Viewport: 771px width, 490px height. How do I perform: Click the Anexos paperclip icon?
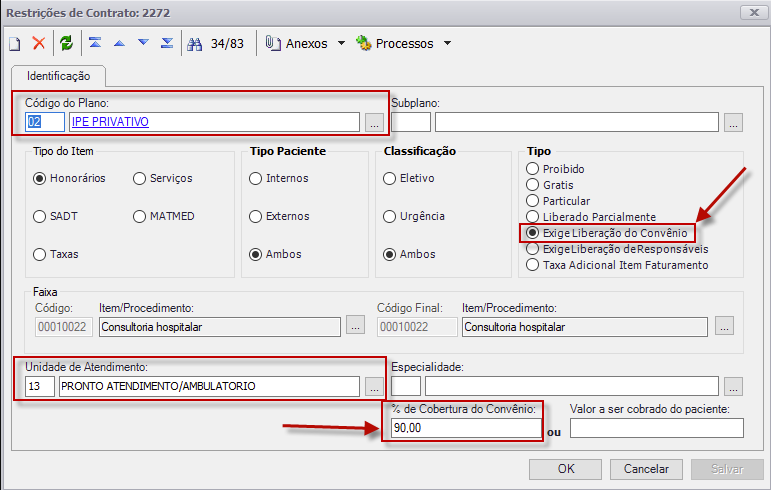pos(273,43)
